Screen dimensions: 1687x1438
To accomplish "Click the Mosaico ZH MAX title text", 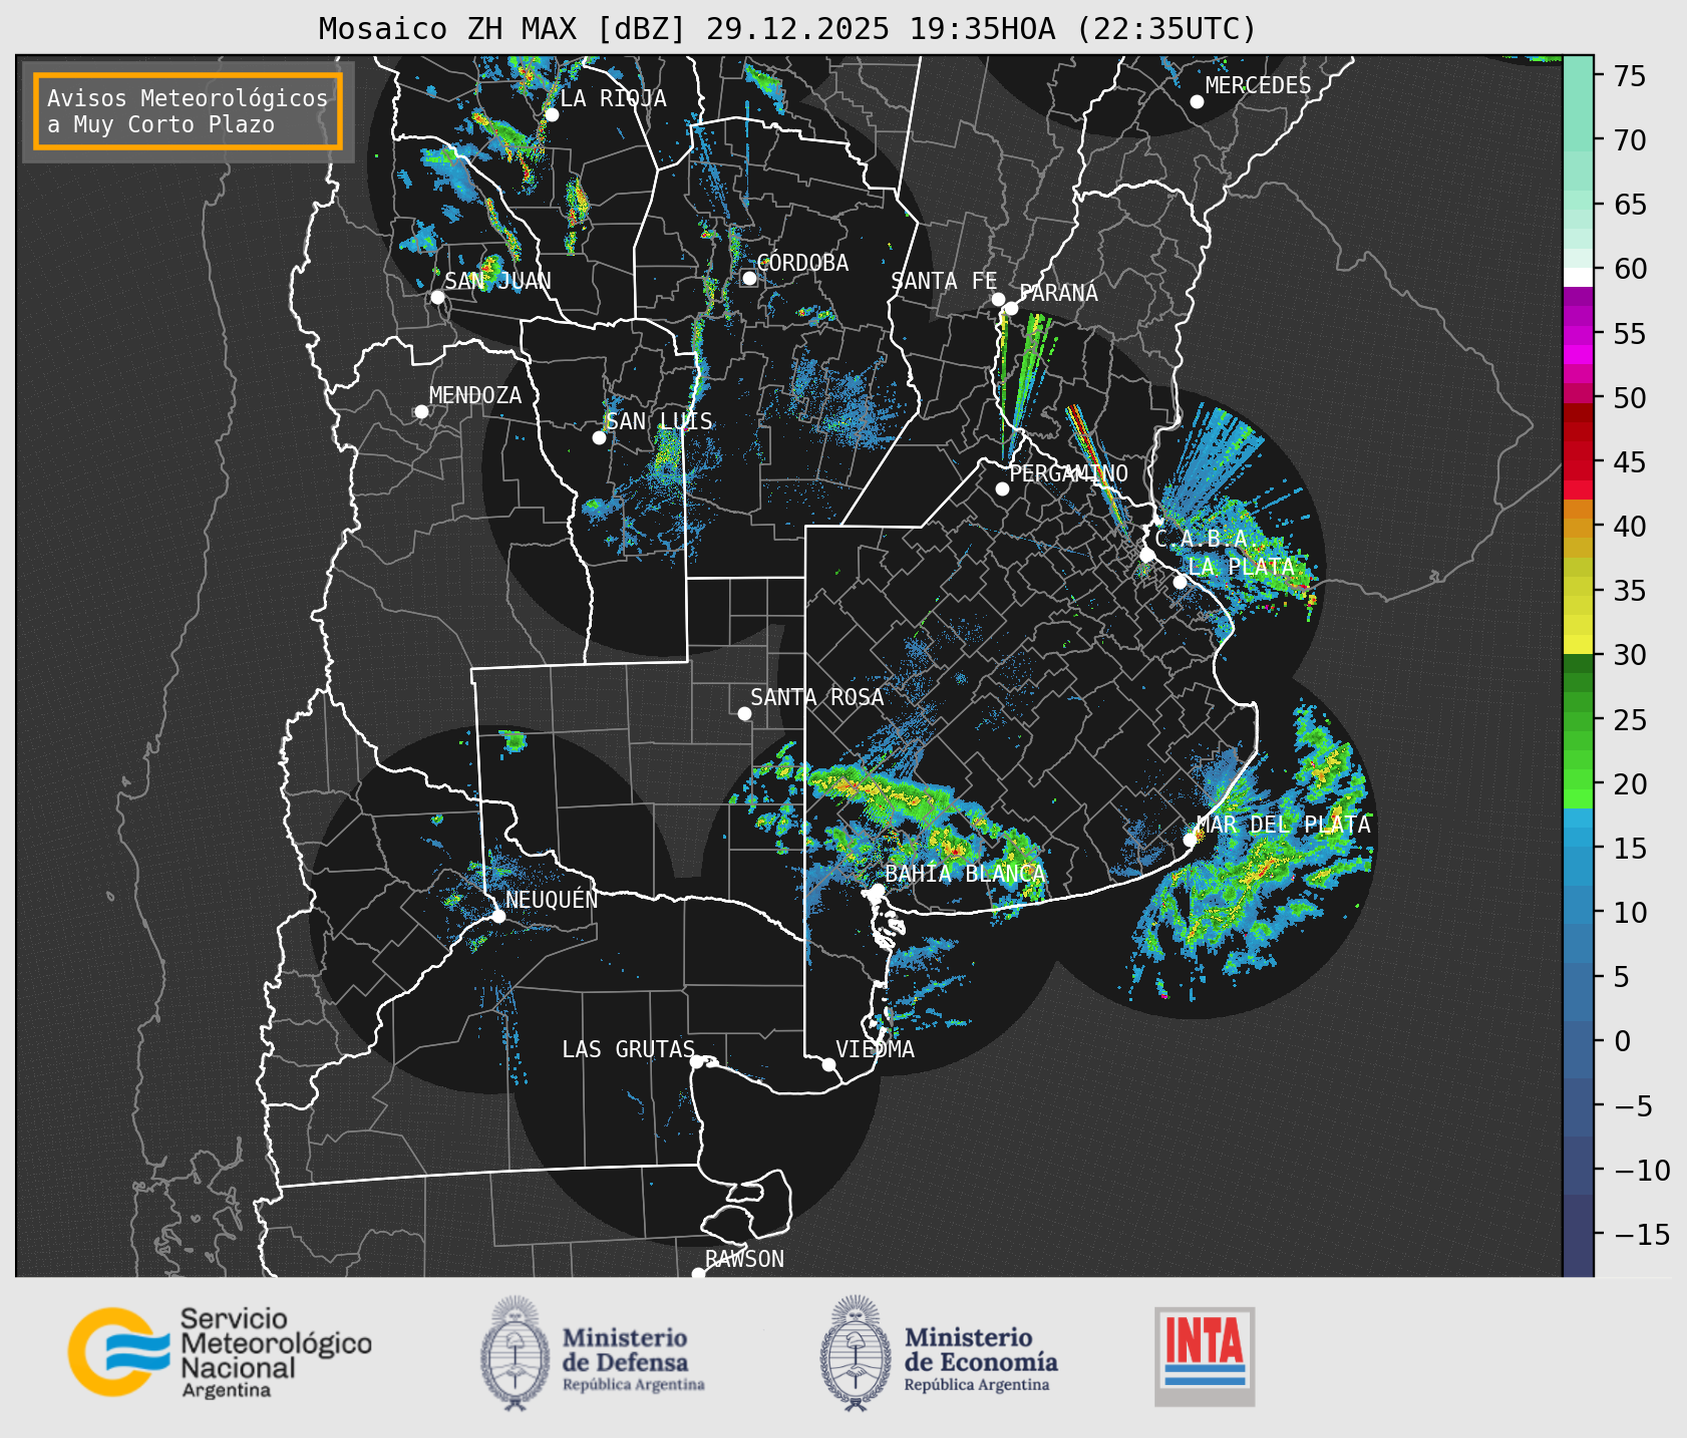I will [x=786, y=29].
